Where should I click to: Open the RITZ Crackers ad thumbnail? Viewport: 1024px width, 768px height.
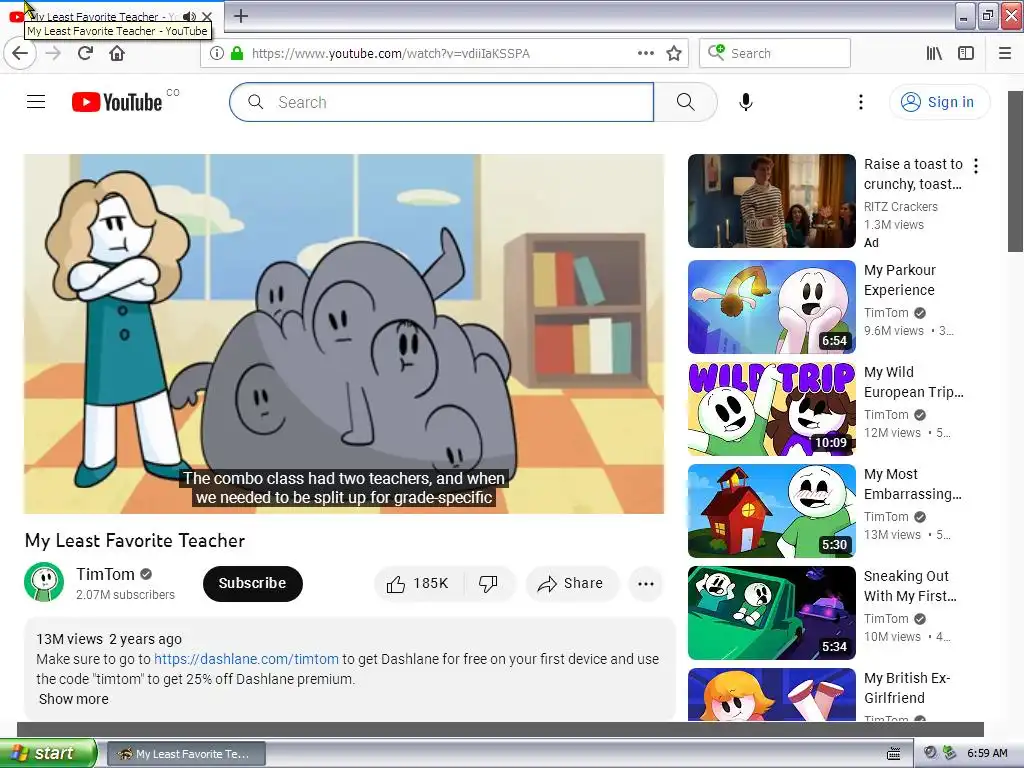coord(771,200)
